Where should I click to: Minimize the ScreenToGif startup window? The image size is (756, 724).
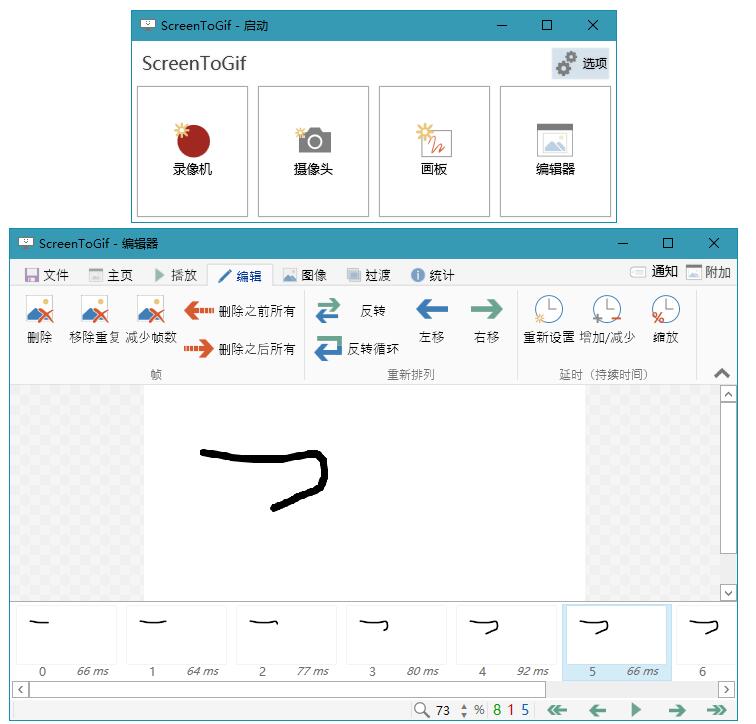(x=502, y=25)
